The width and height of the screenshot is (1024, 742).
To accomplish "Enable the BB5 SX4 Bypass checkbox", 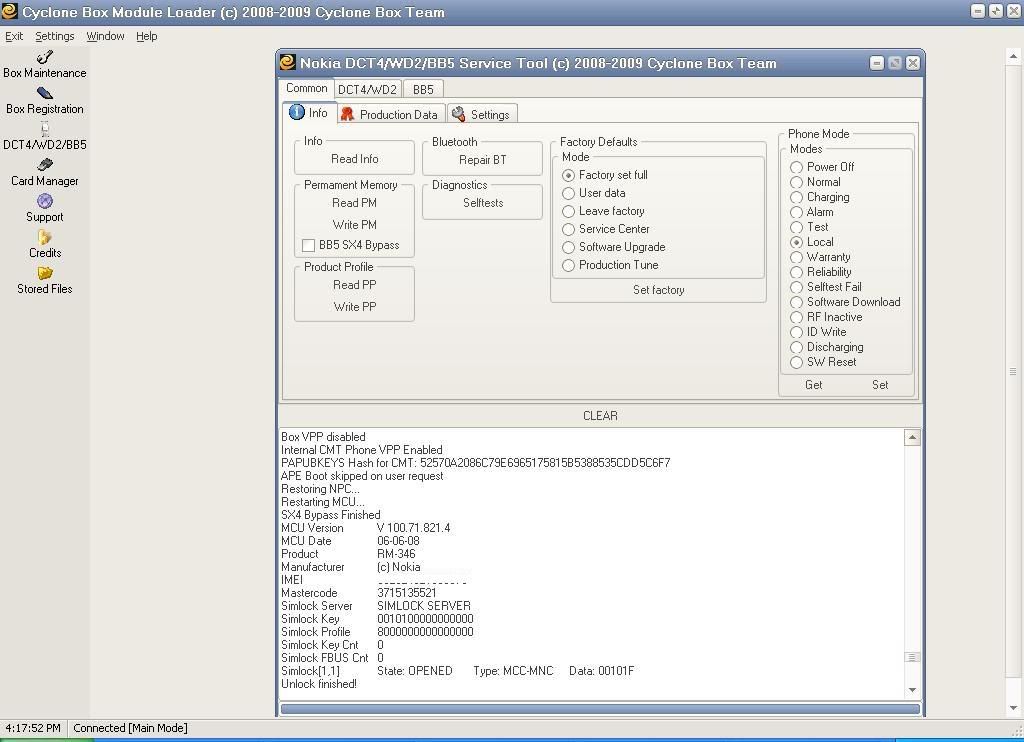I will [308, 246].
